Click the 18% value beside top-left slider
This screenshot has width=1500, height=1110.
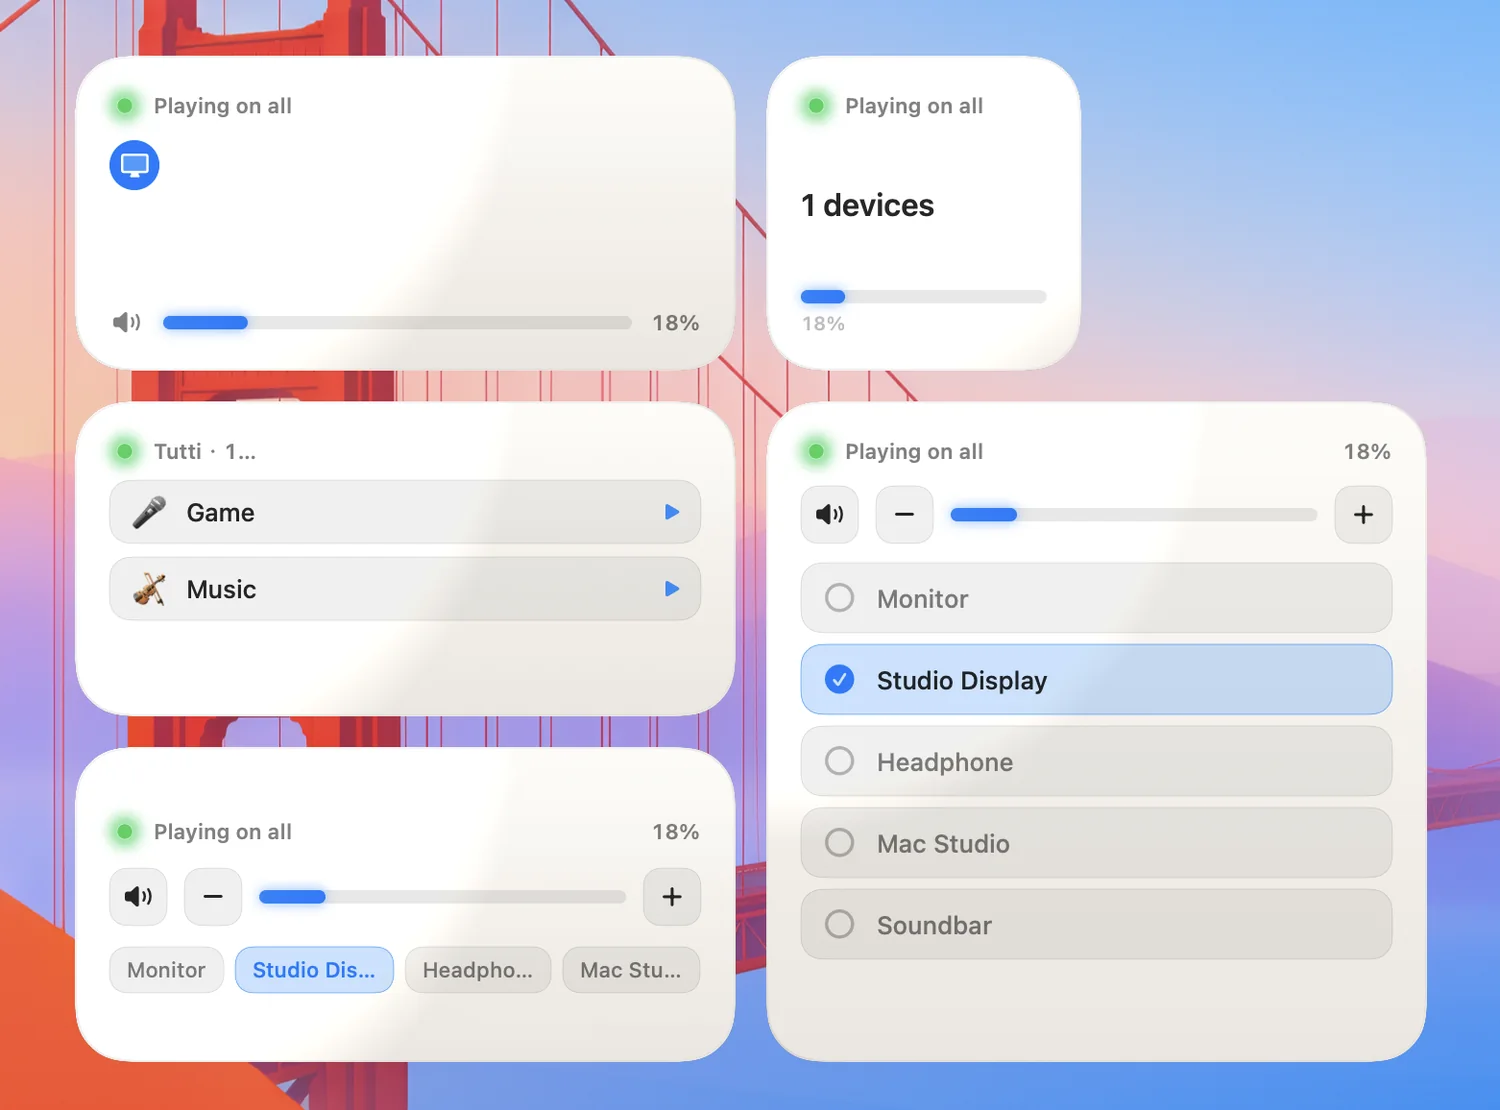coord(676,323)
